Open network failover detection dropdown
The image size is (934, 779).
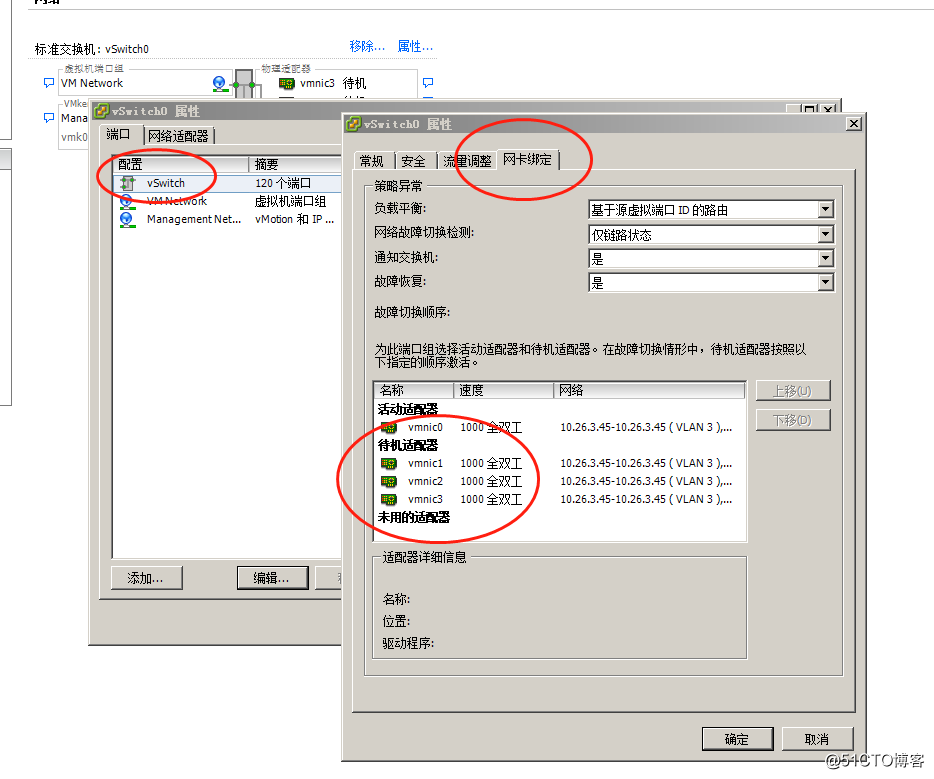(x=825, y=235)
